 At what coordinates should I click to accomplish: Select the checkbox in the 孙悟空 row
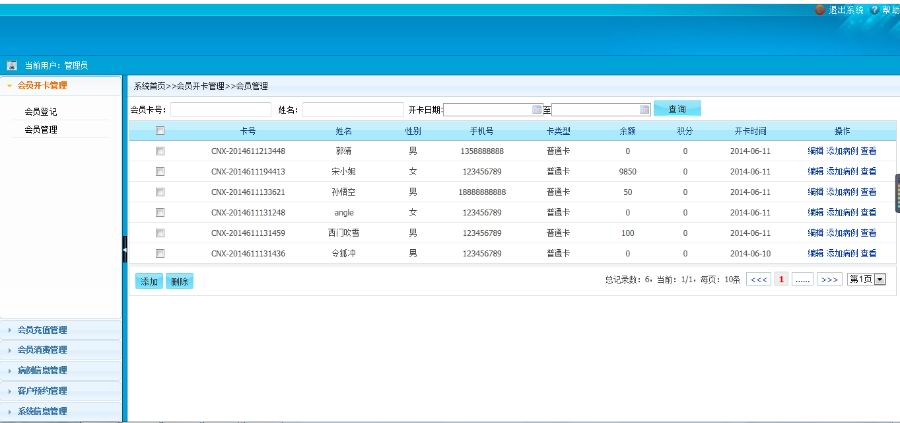pos(160,192)
